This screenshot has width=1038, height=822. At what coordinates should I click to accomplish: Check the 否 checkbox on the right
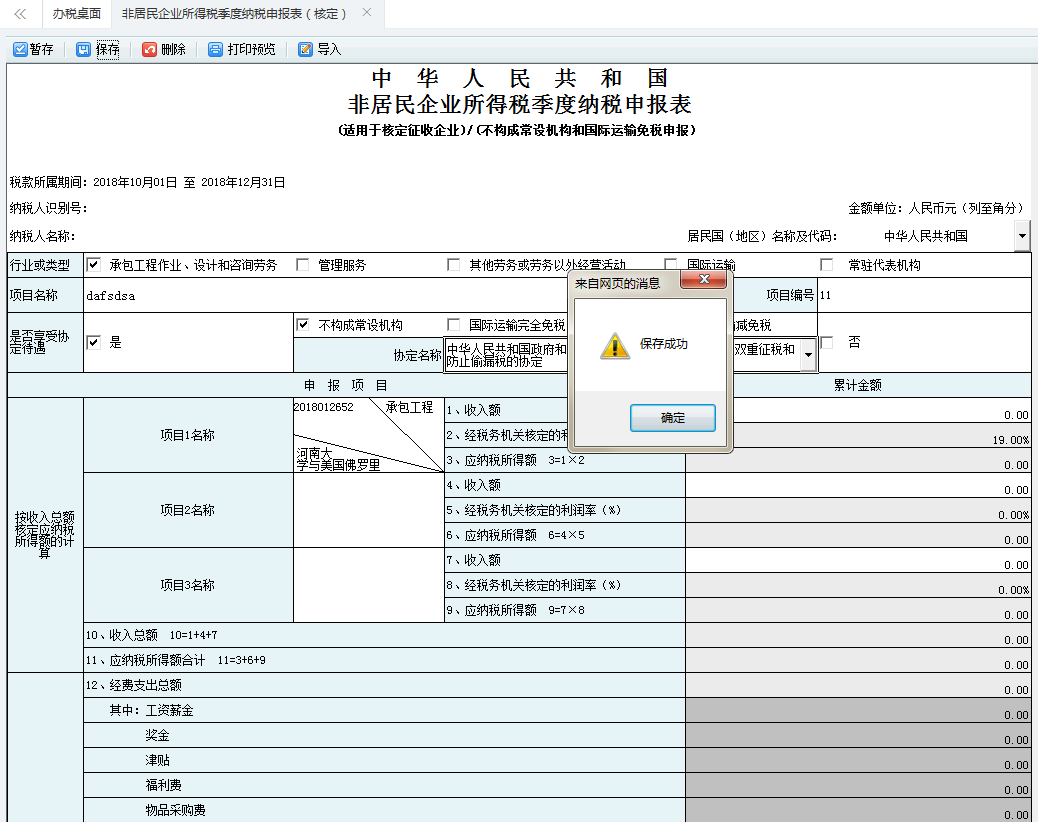pos(826,342)
